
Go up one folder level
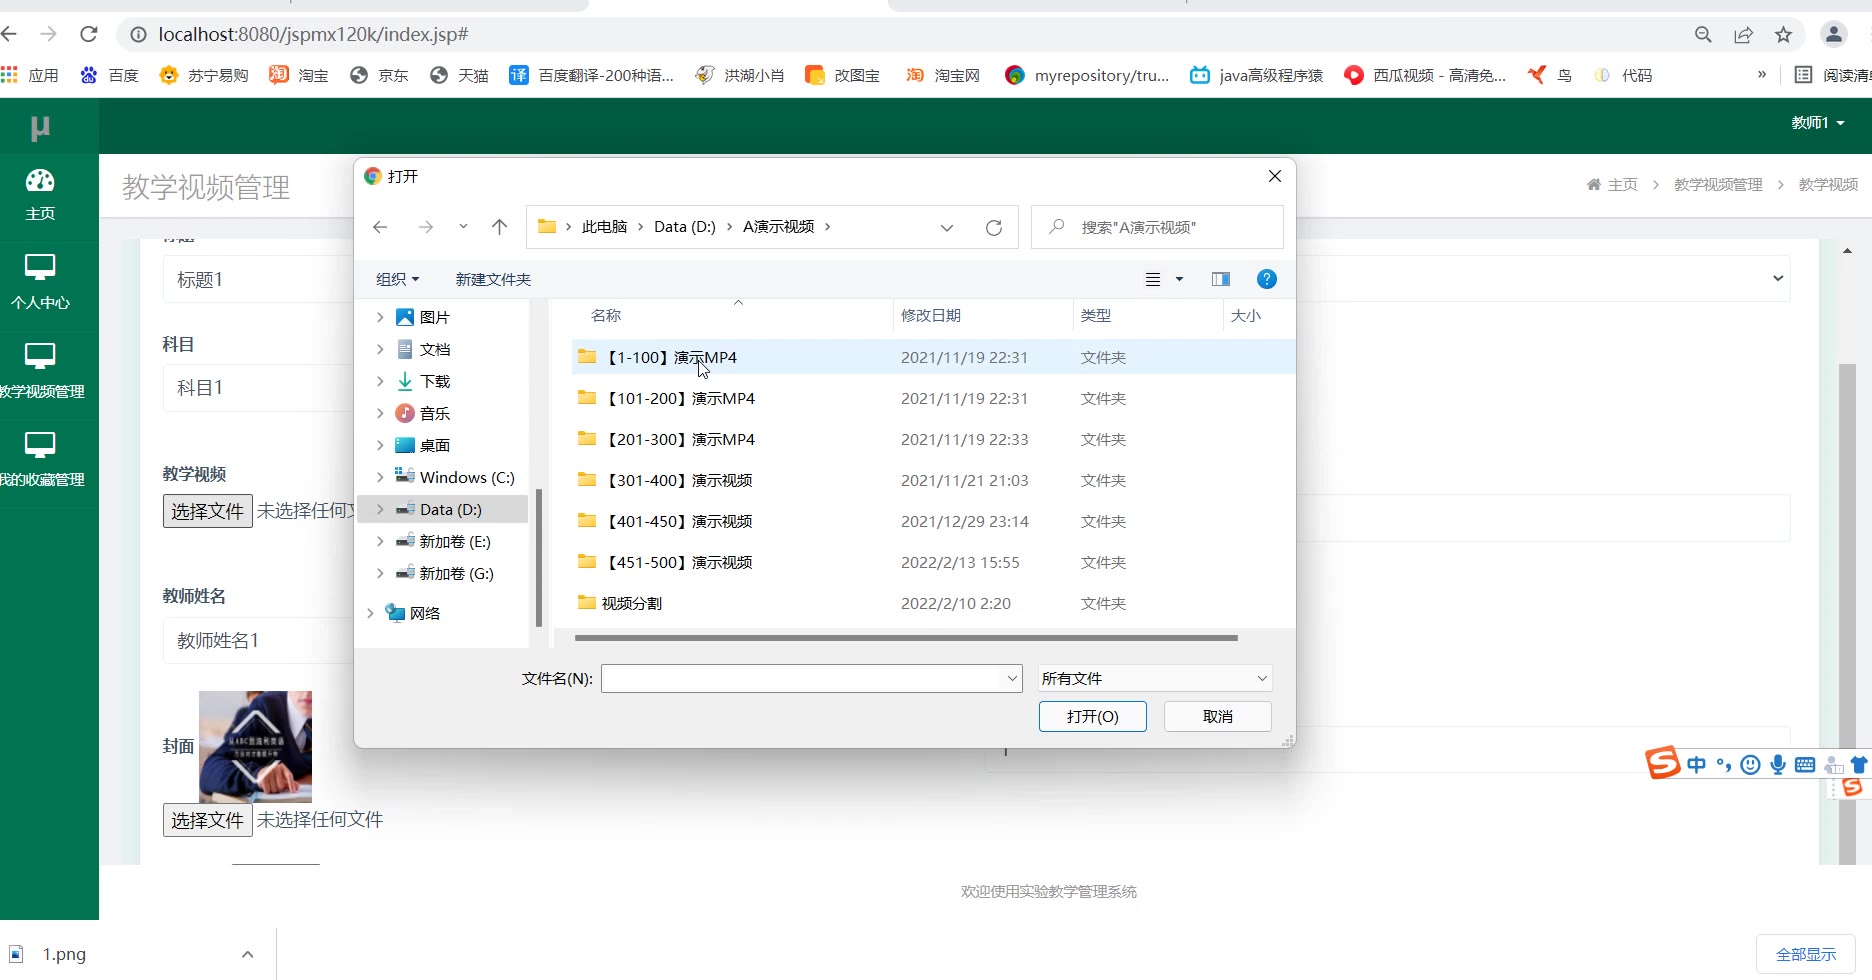tap(499, 227)
